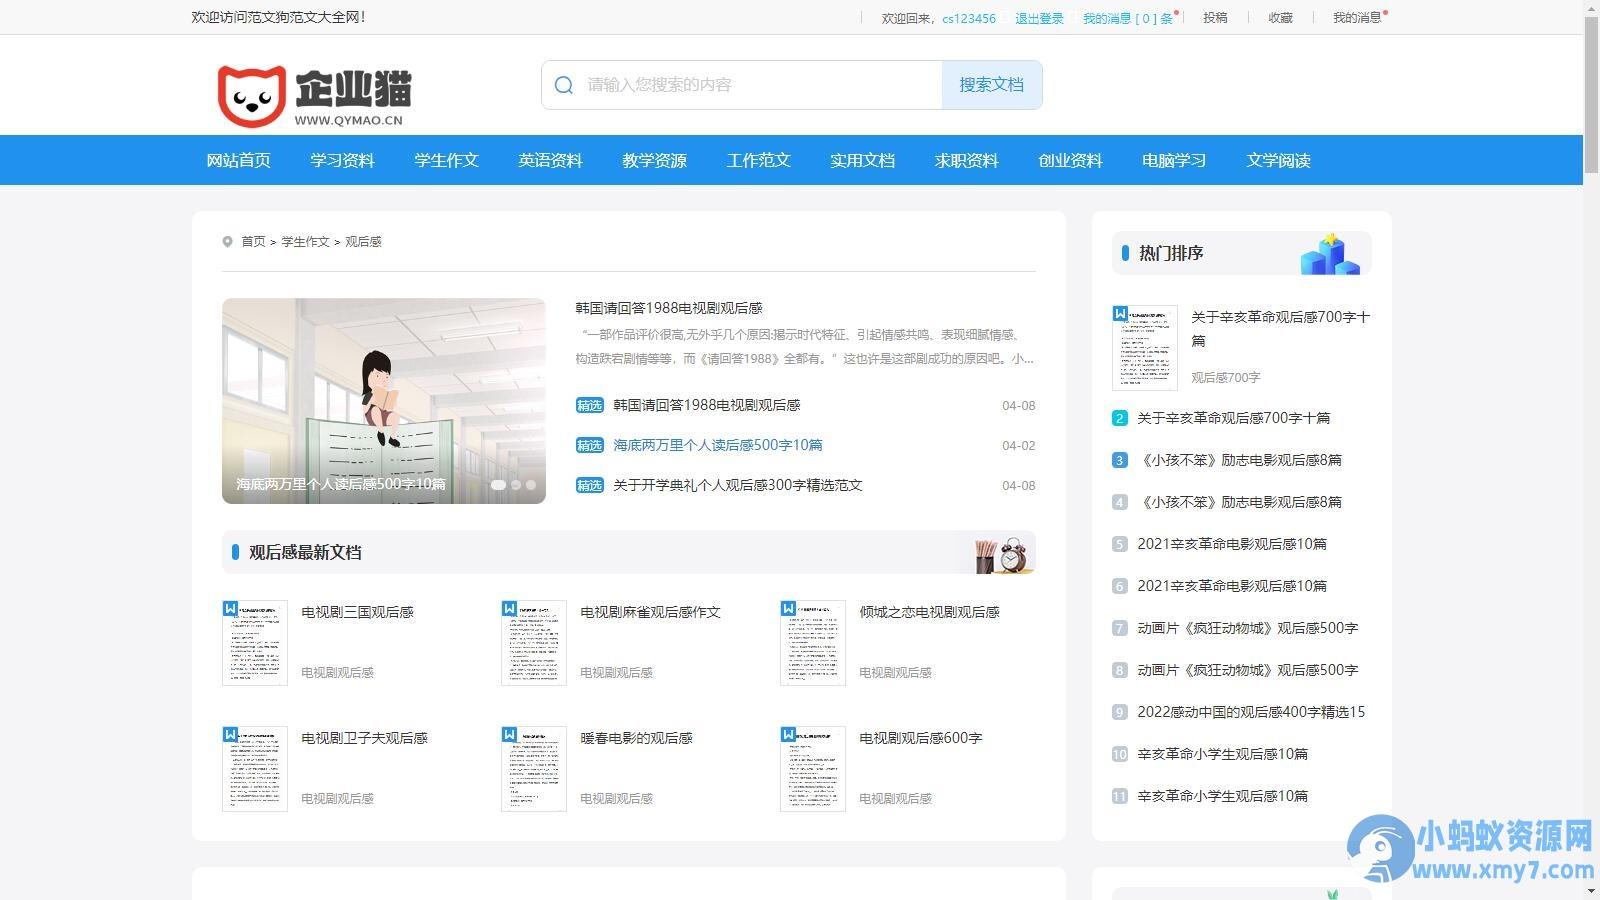Image resolution: width=1600 pixels, height=900 pixels.
Task: Open 暖春电影的观后感 title
Action: (x=637, y=738)
